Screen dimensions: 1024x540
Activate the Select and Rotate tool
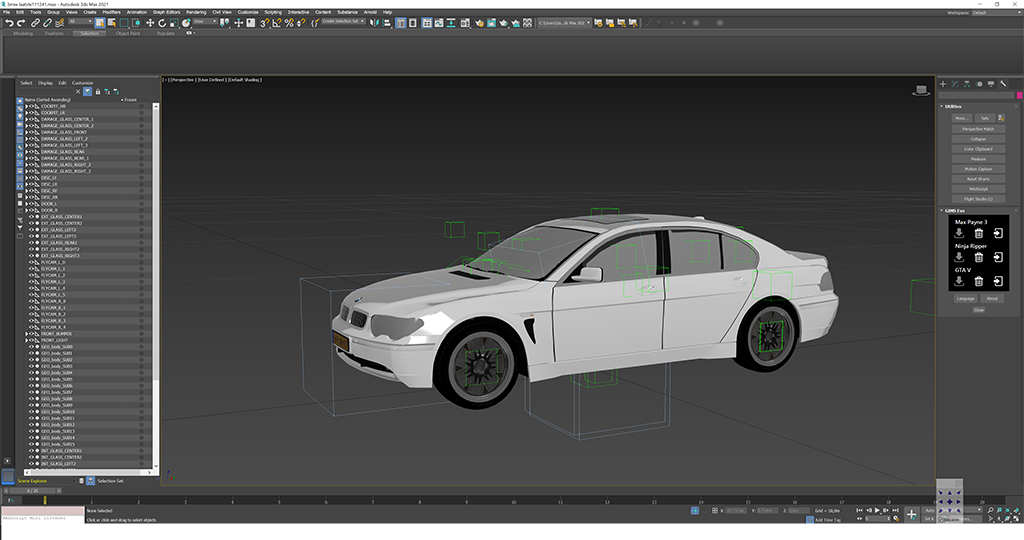click(162, 23)
